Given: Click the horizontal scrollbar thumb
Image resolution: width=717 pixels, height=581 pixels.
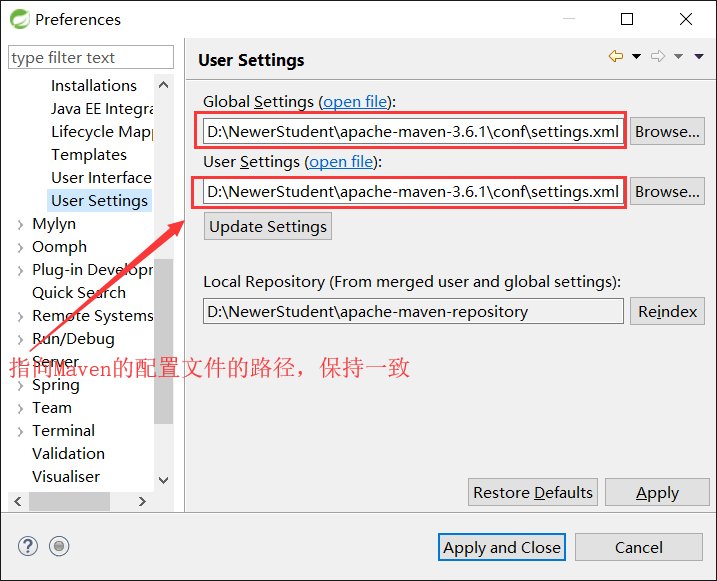Looking at the screenshot, I should pos(70,501).
